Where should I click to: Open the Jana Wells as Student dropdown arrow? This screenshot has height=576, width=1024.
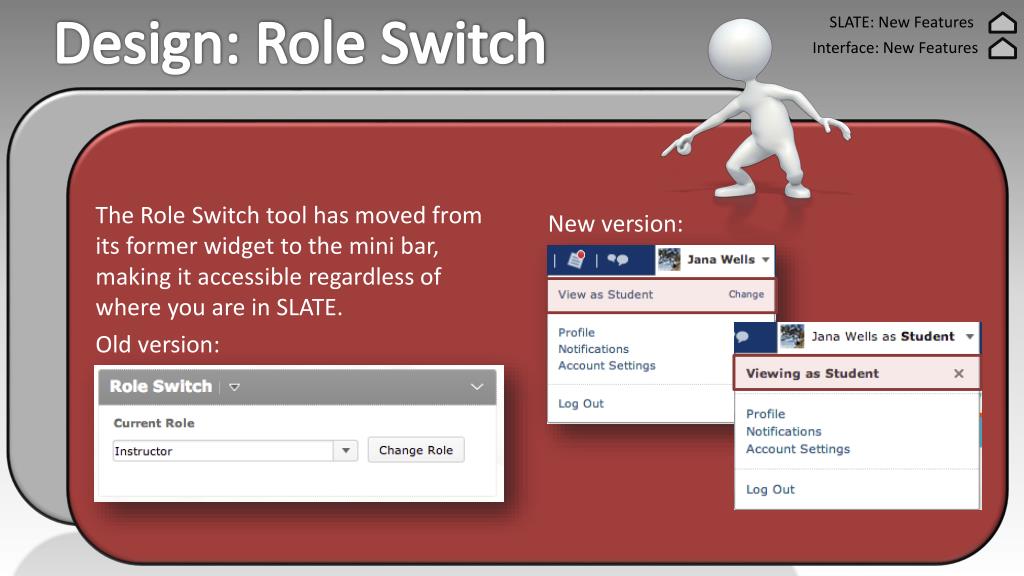pyautogui.click(x=970, y=336)
